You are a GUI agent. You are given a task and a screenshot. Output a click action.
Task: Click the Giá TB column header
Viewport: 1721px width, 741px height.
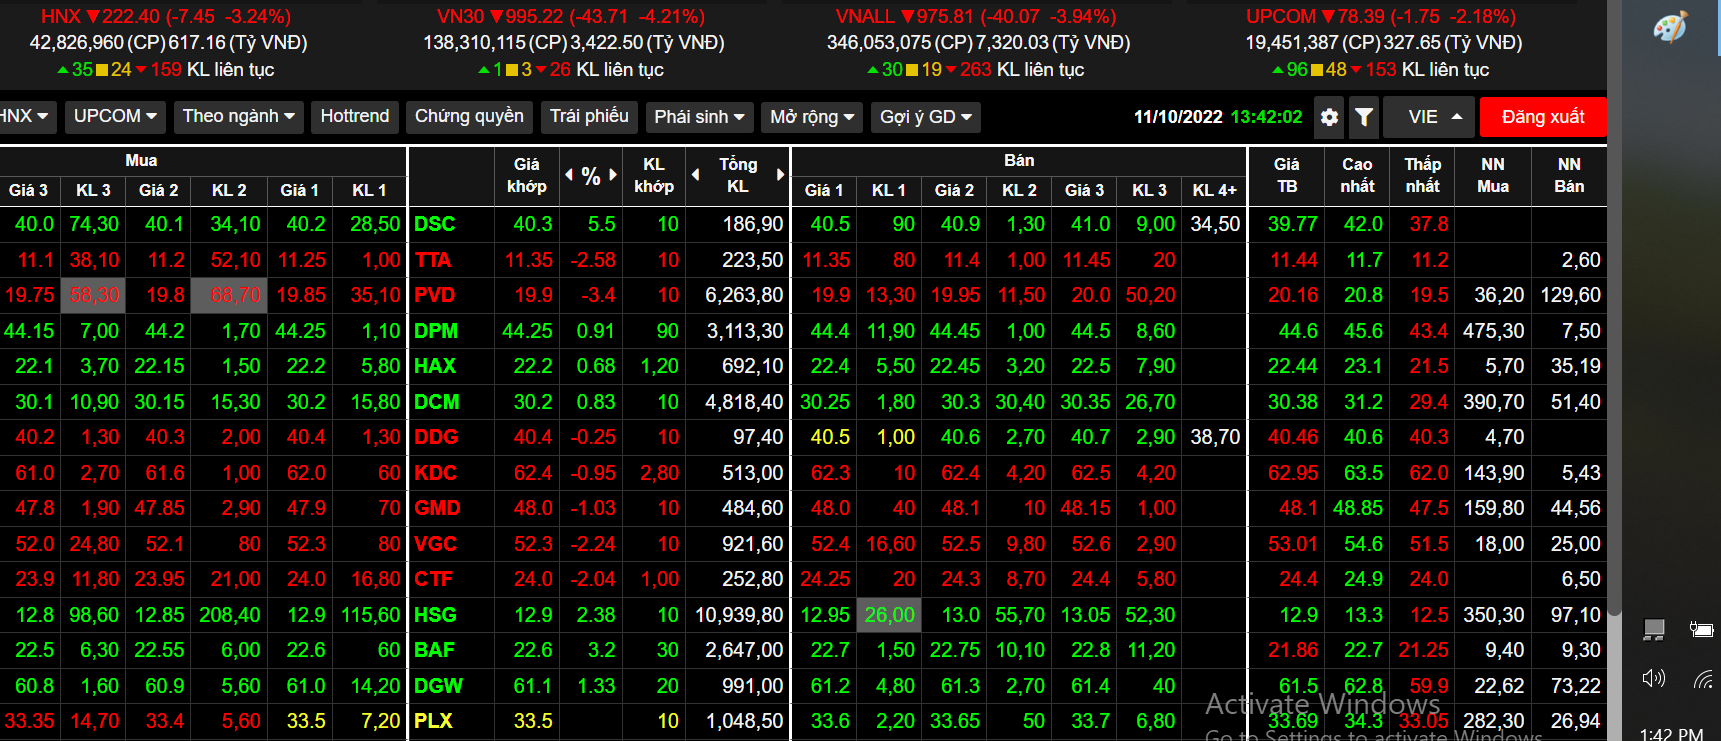(1286, 175)
